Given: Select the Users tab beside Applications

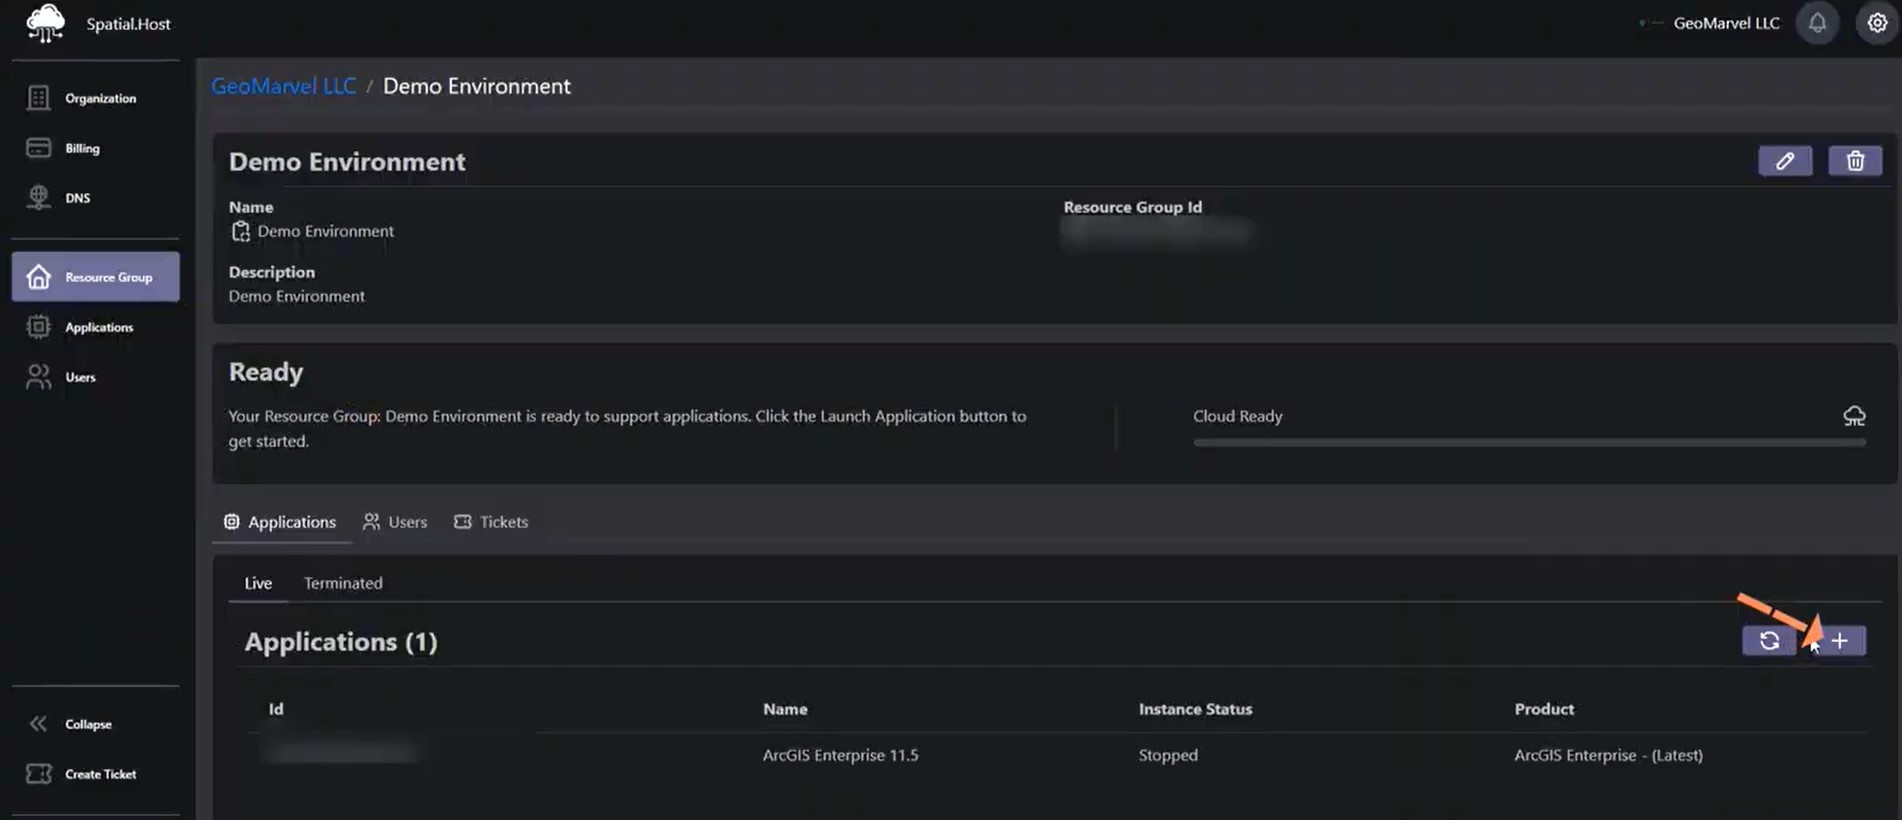Looking at the screenshot, I should pos(396,522).
